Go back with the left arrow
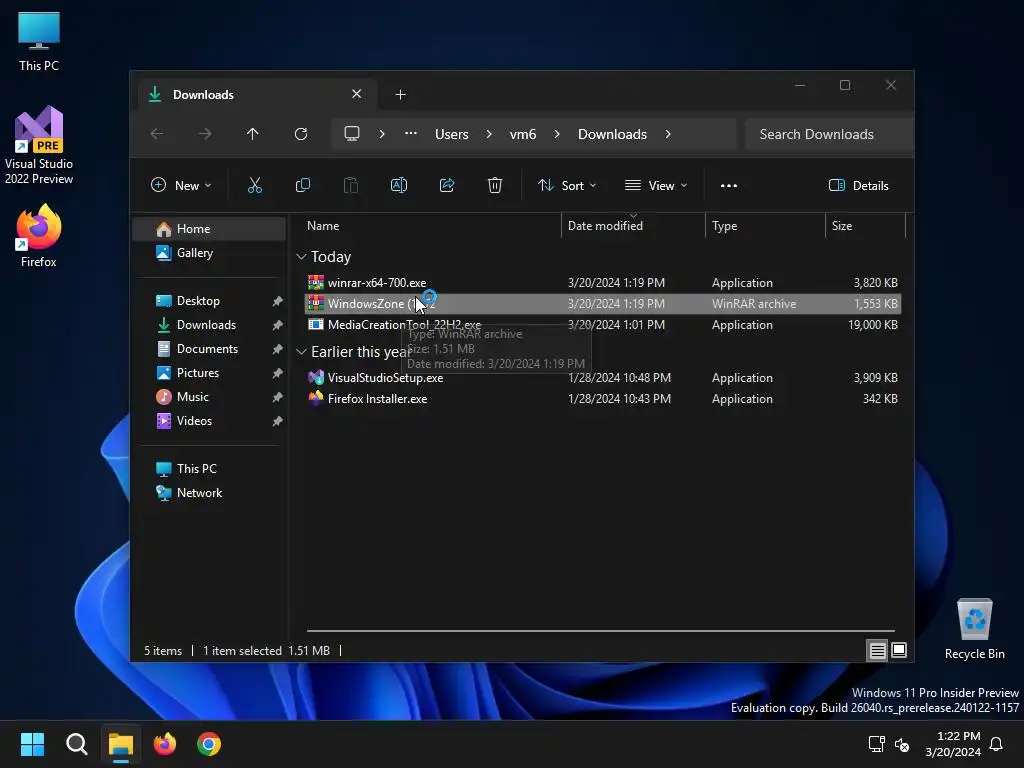Viewport: 1024px width, 768px height. pos(157,134)
